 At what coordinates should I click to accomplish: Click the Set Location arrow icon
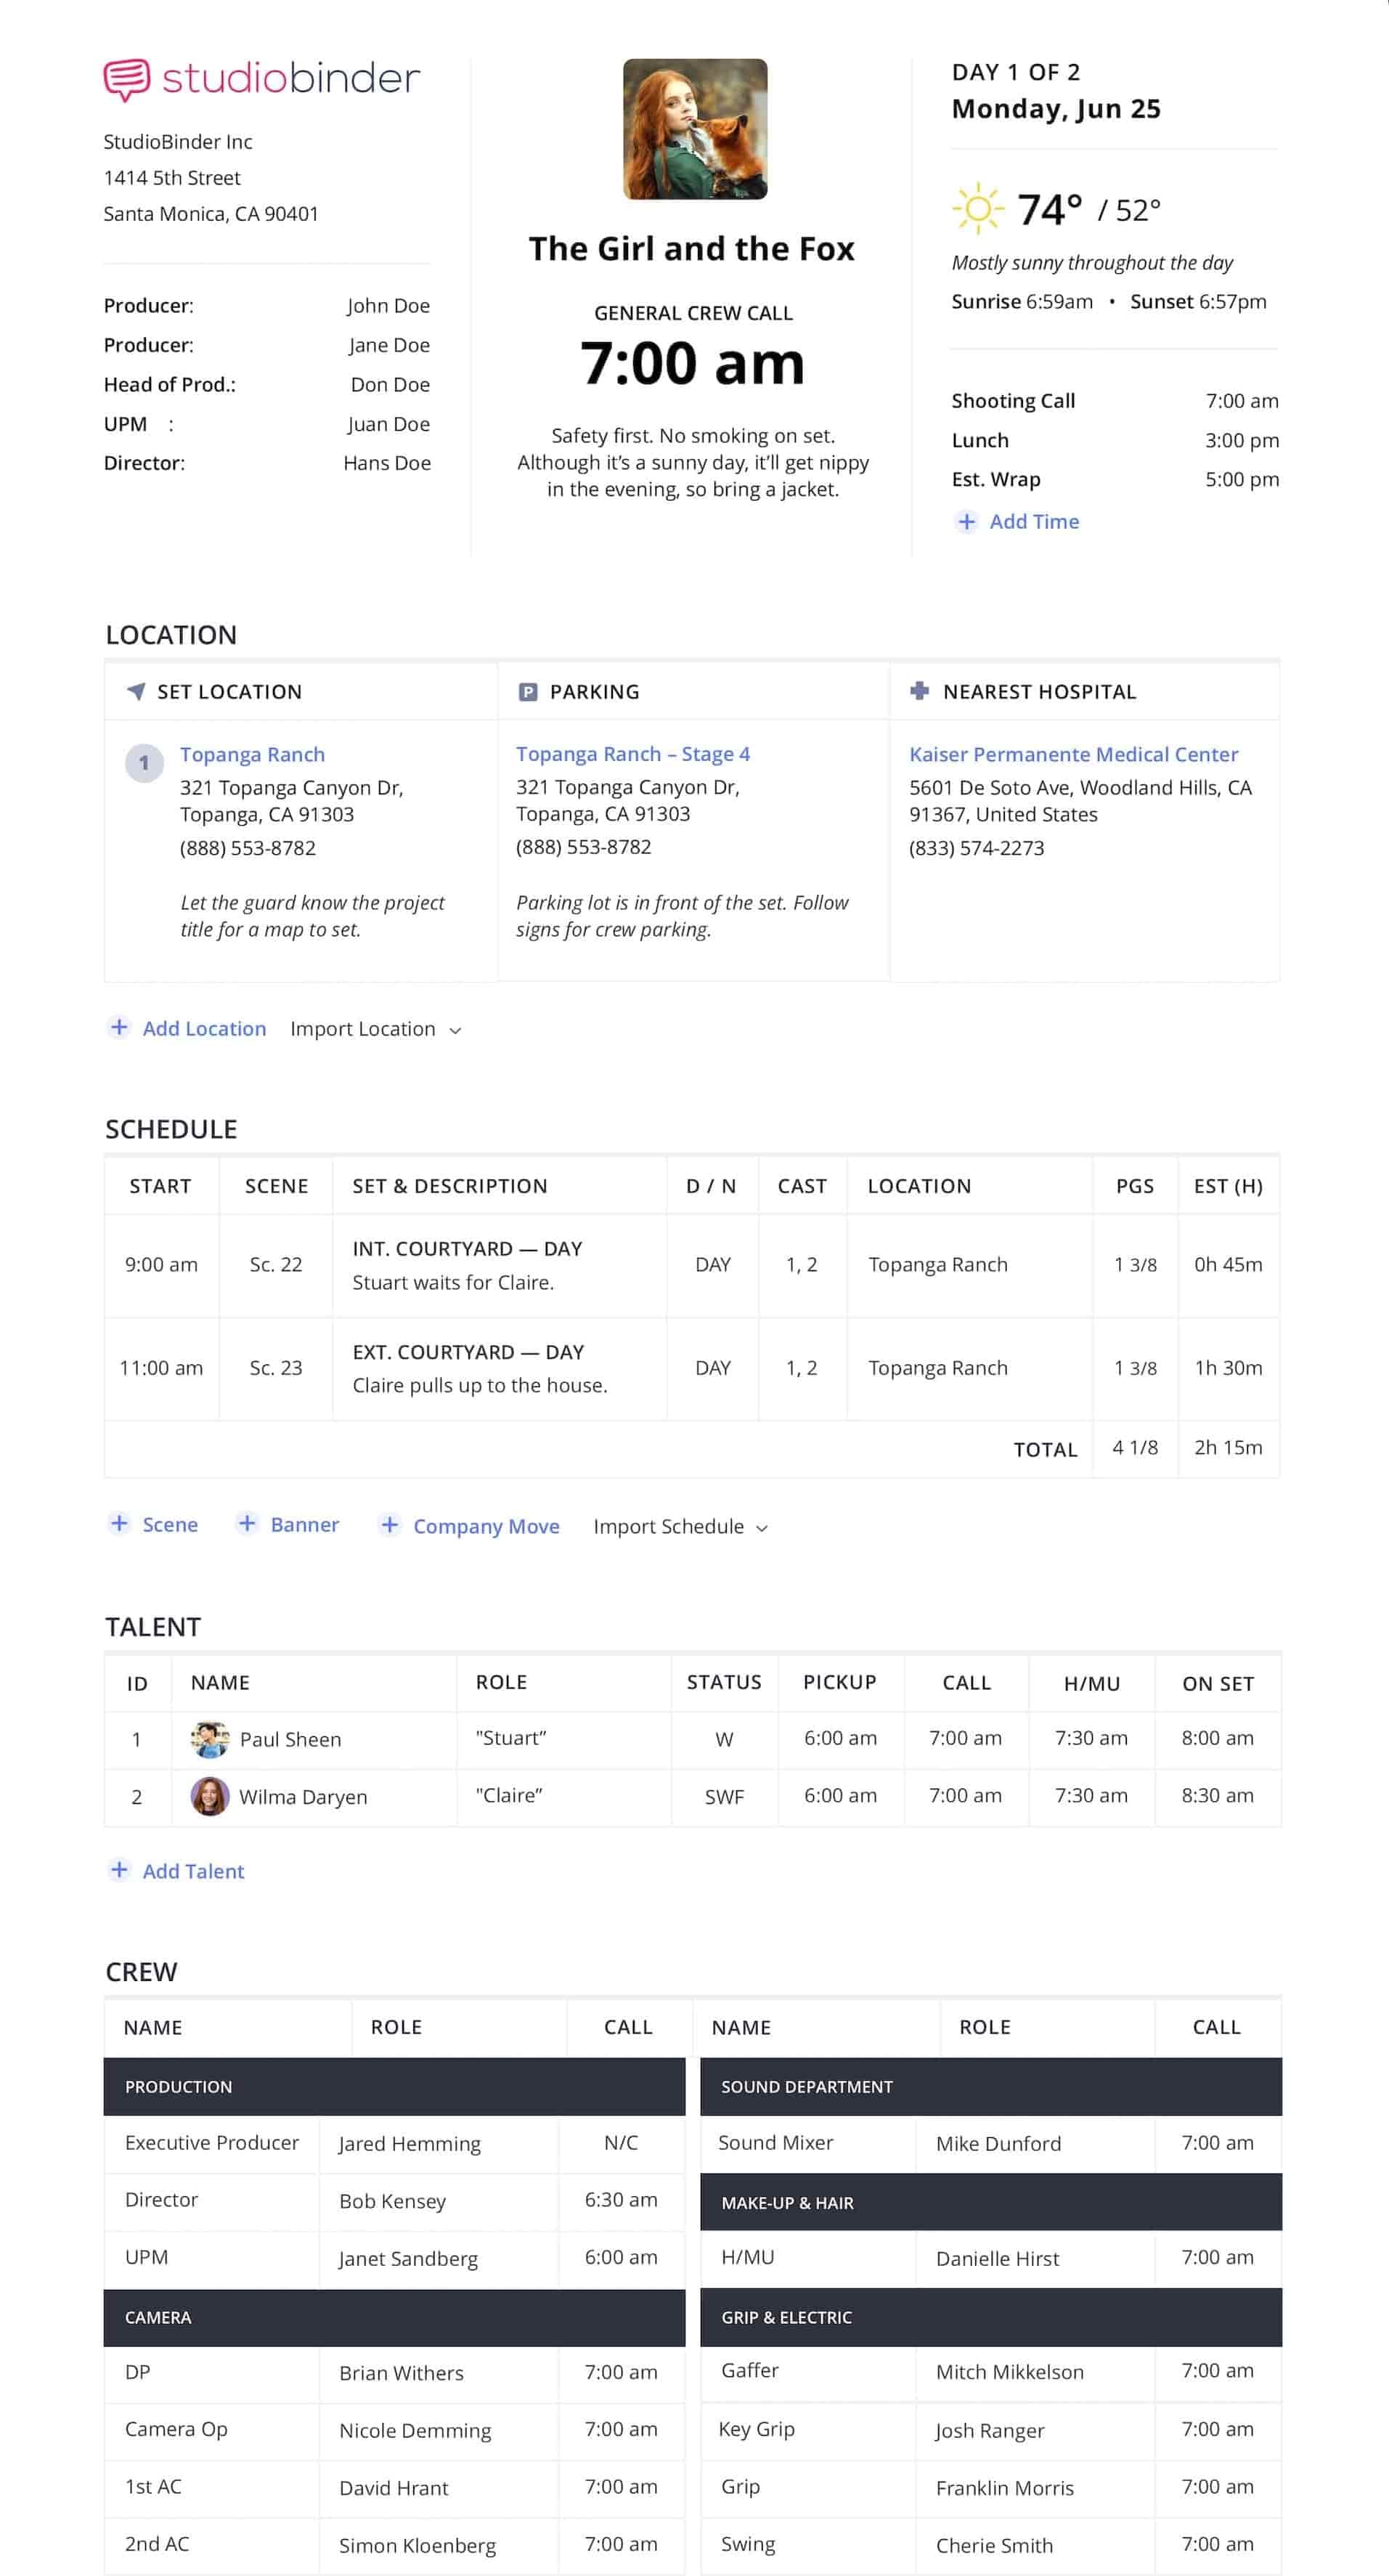click(136, 691)
